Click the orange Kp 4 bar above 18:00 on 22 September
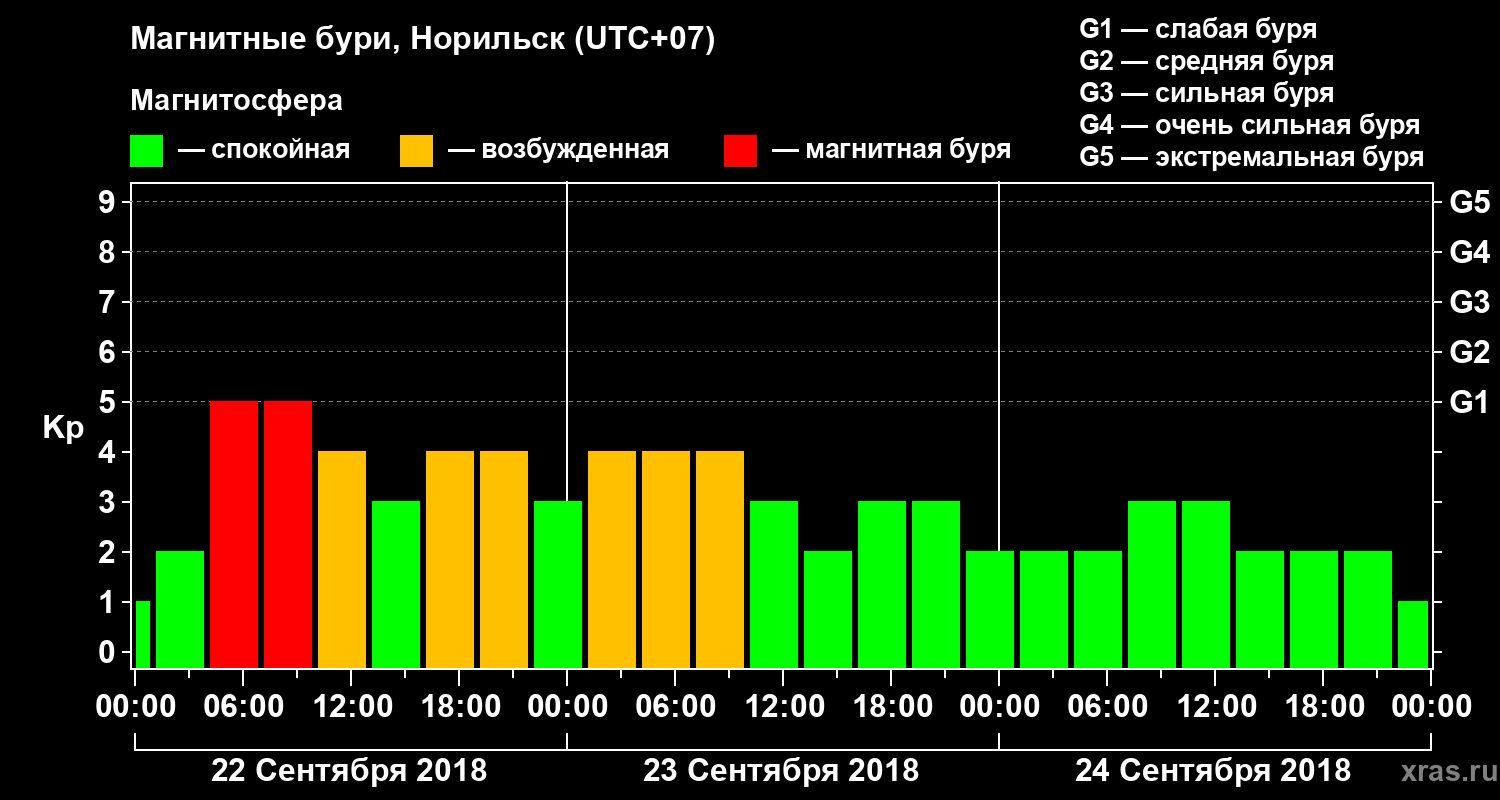The width and height of the screenshot is (1500, 800). click(450, 559)
